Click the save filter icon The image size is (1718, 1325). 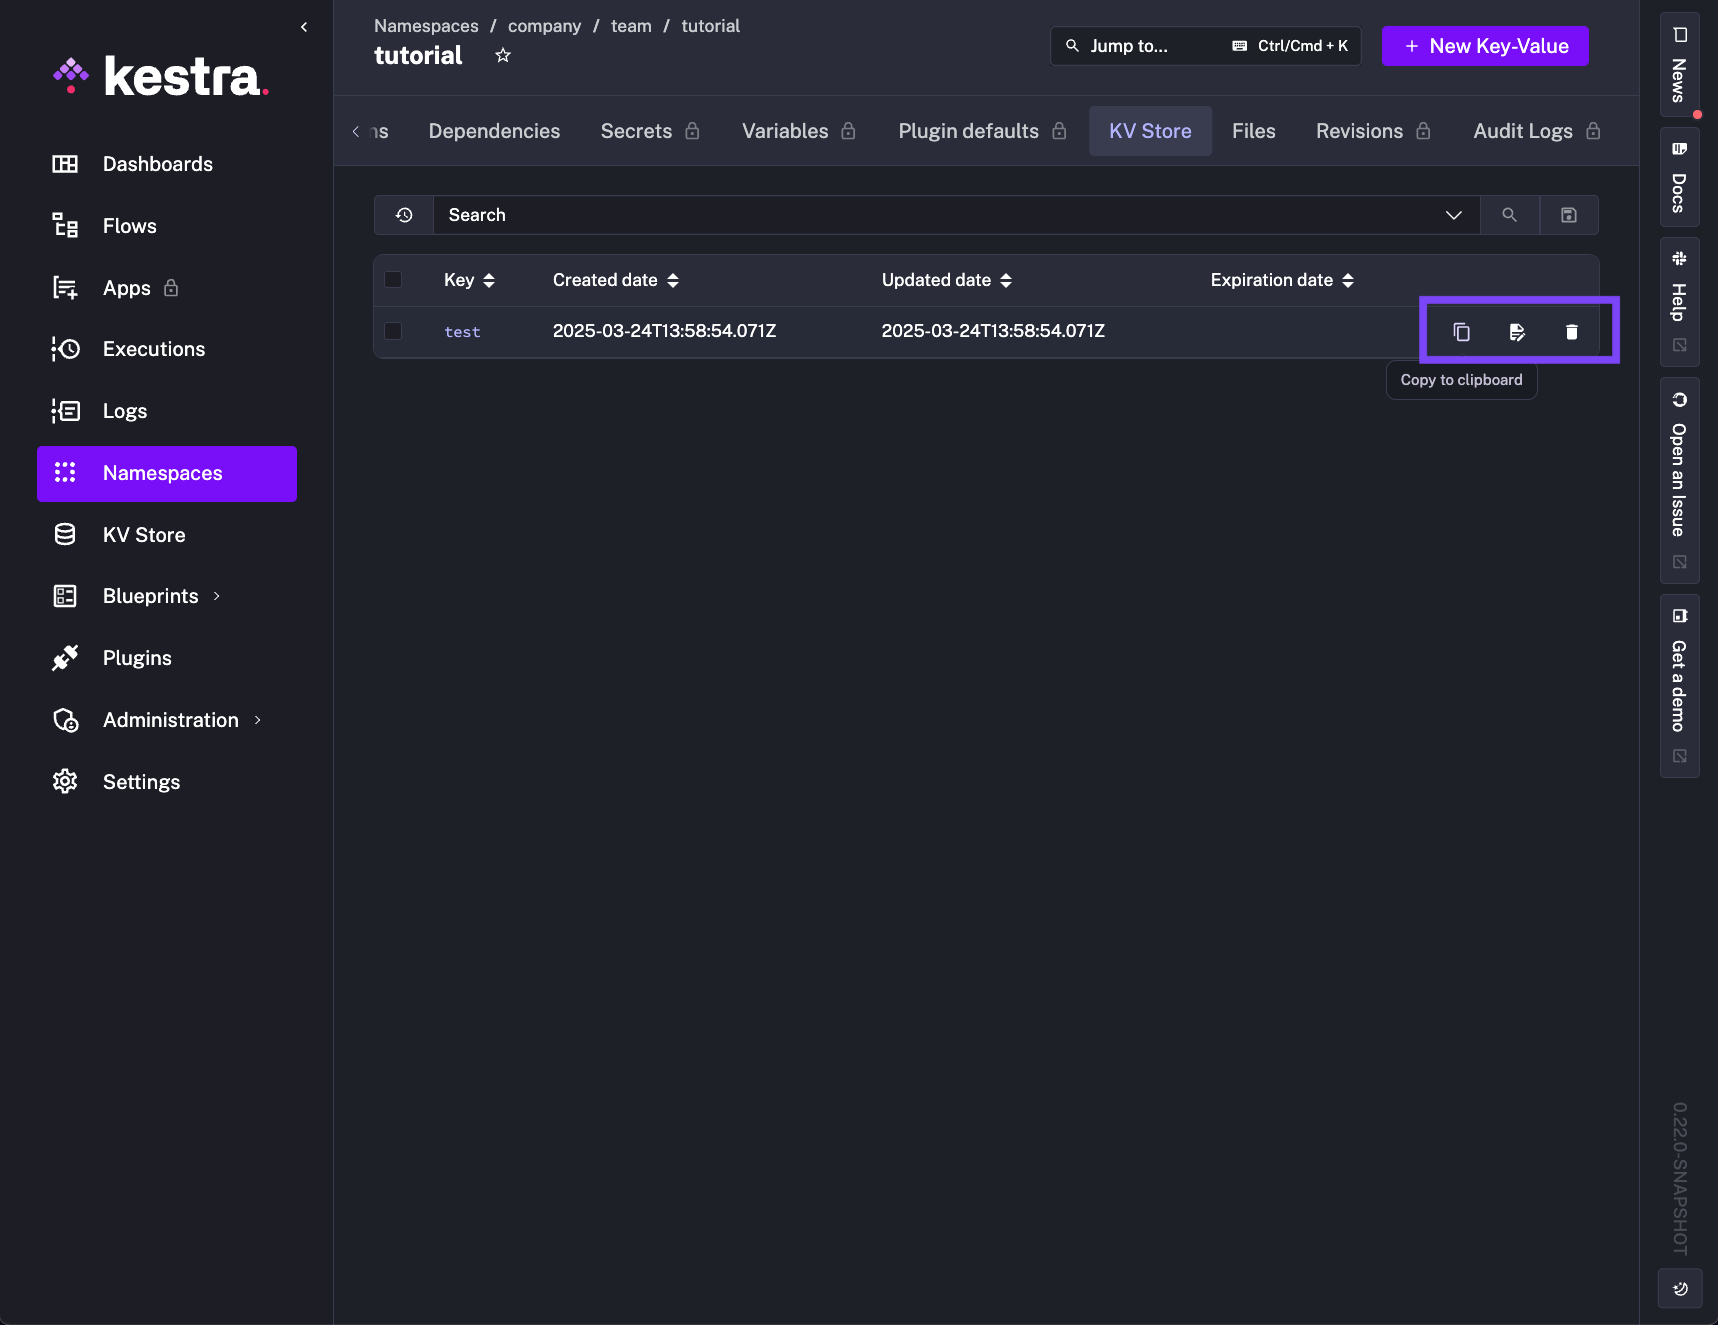tap(1568, 215)
